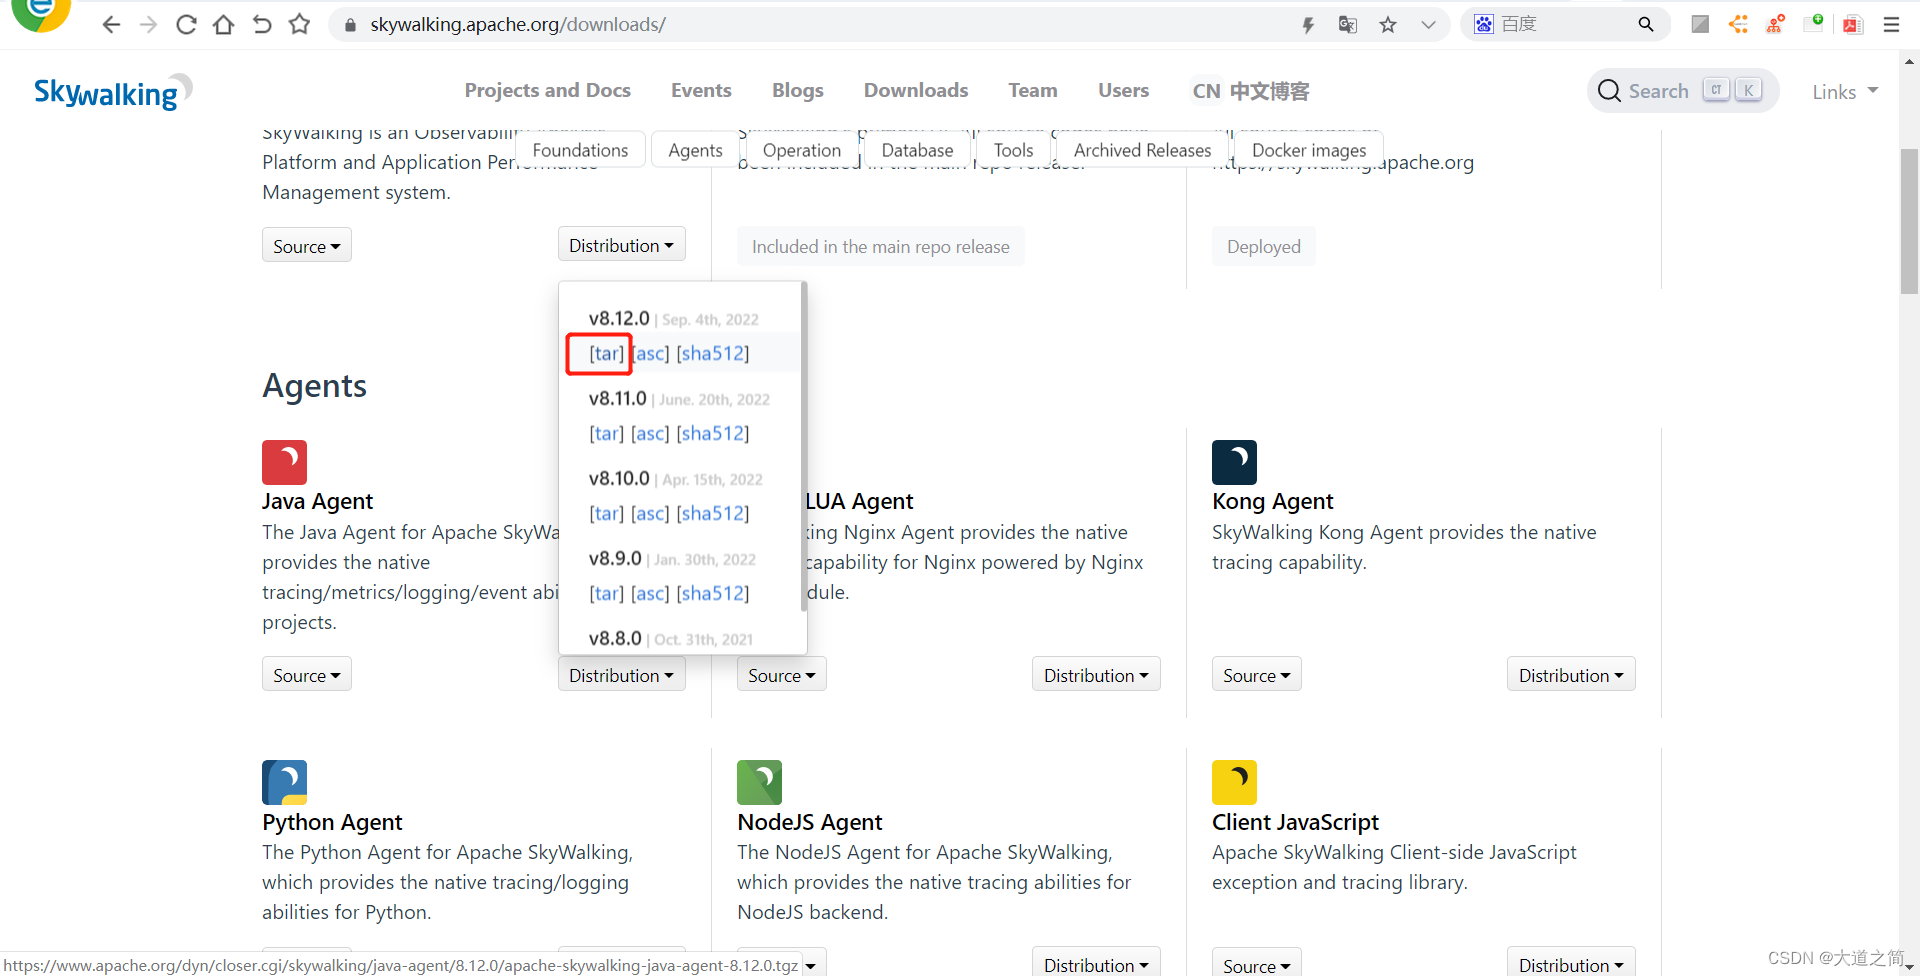Click the browser forward arrow

pos(148,24)
